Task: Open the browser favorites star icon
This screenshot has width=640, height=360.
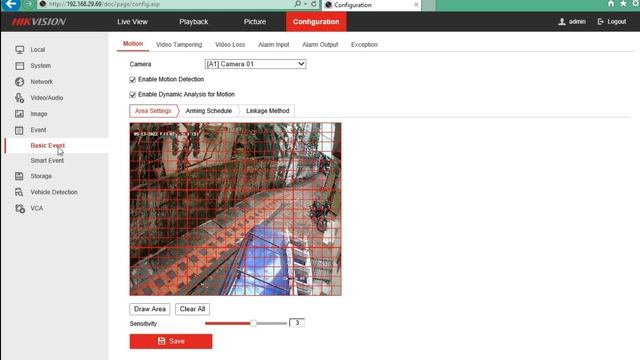Action: [x=623, y=4]
